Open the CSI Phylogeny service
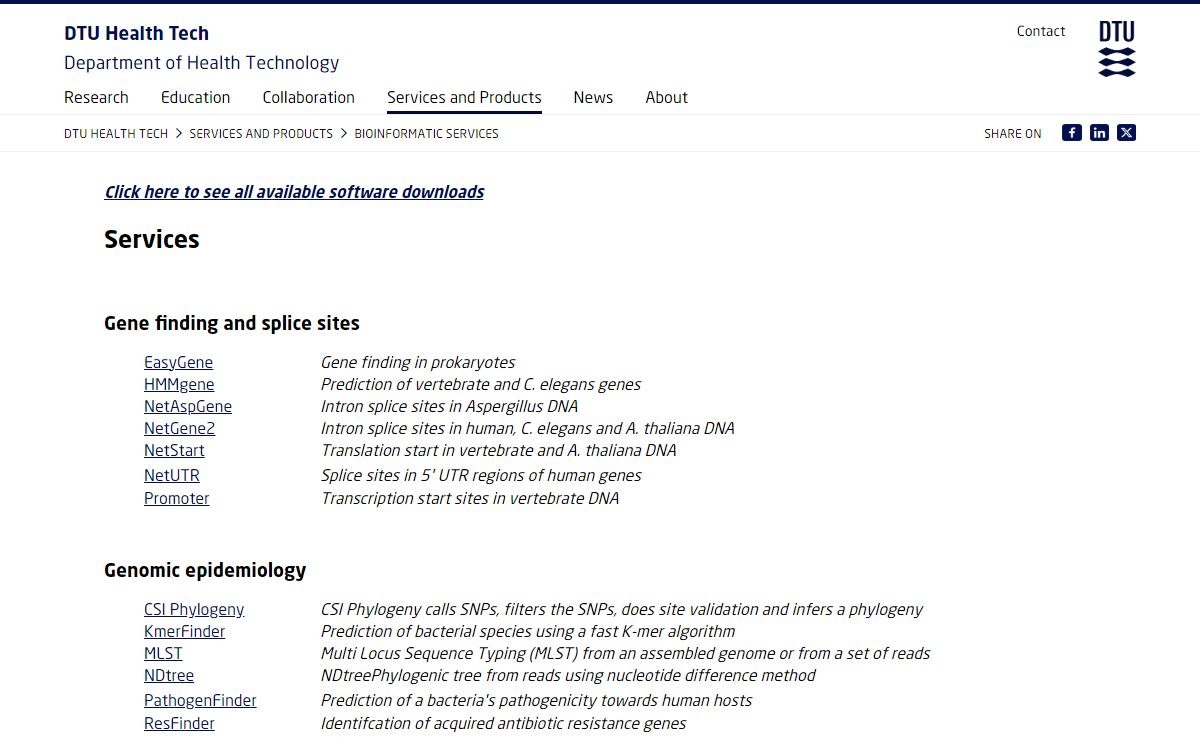The width and height of the screenshot is (1200, 740). tap(194, 609)
